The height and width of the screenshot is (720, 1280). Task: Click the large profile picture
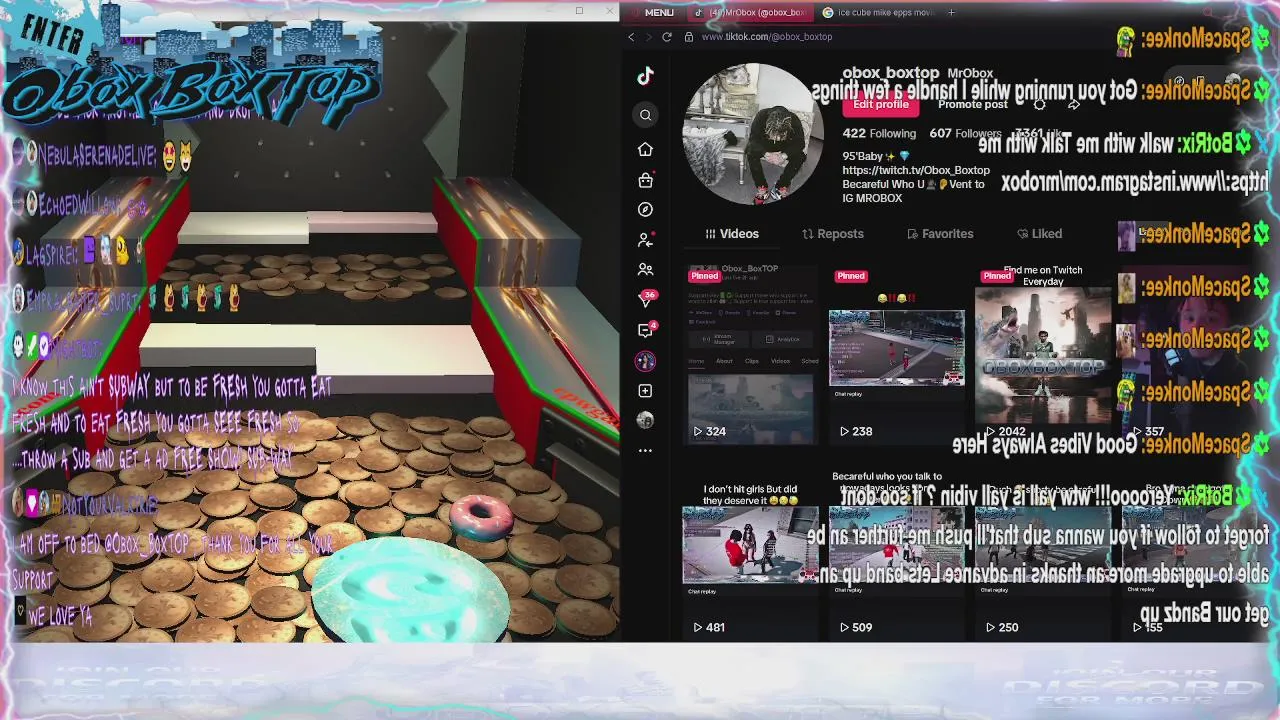pyautogui.click(x=753, y=133)
